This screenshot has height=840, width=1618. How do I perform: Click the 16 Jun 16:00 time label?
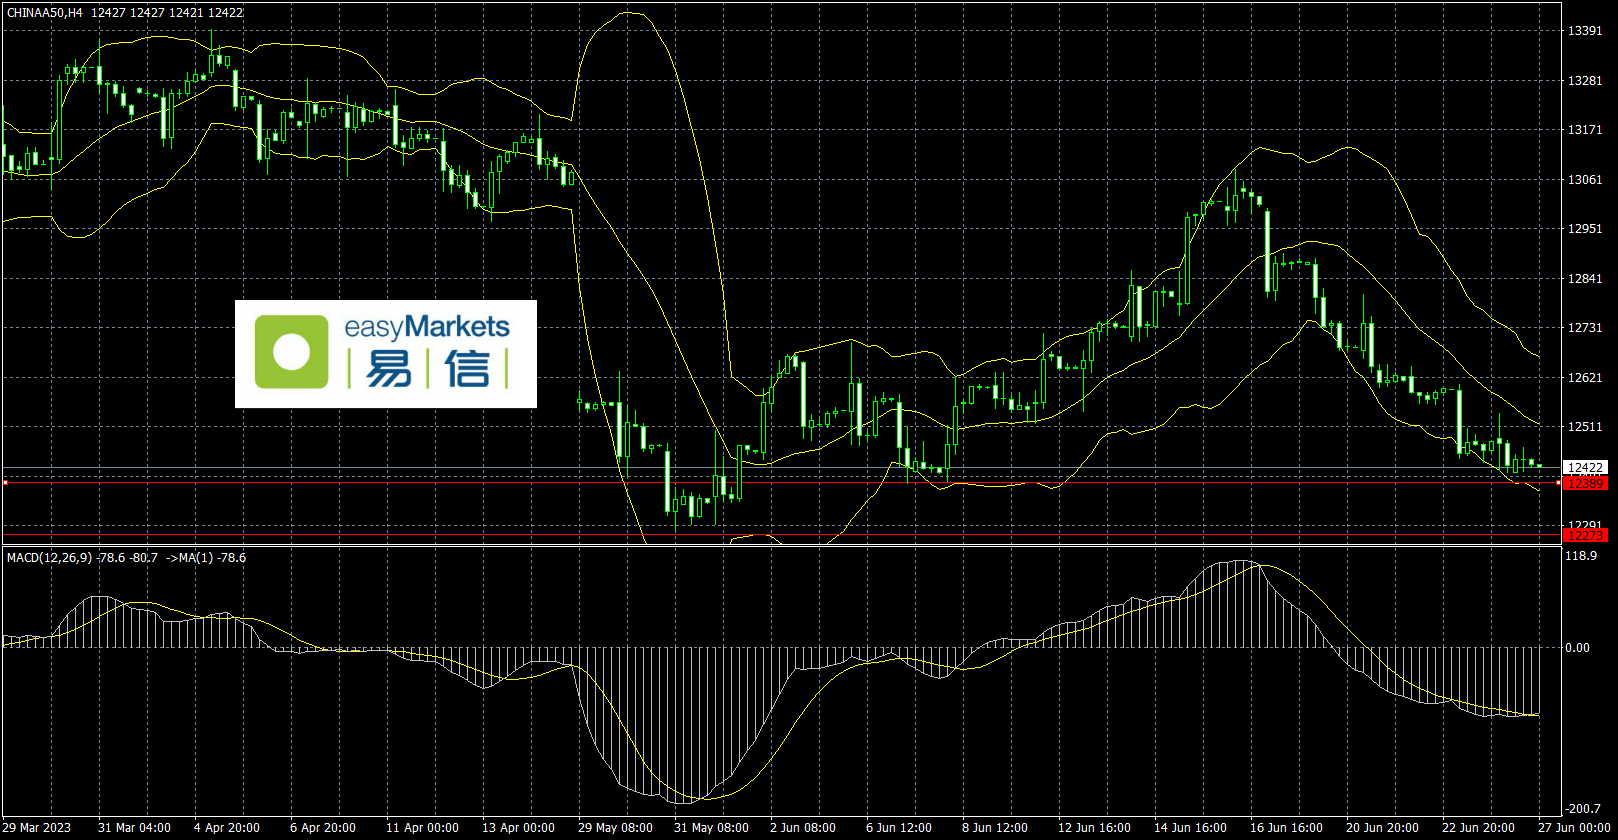tap(1286, 828)
